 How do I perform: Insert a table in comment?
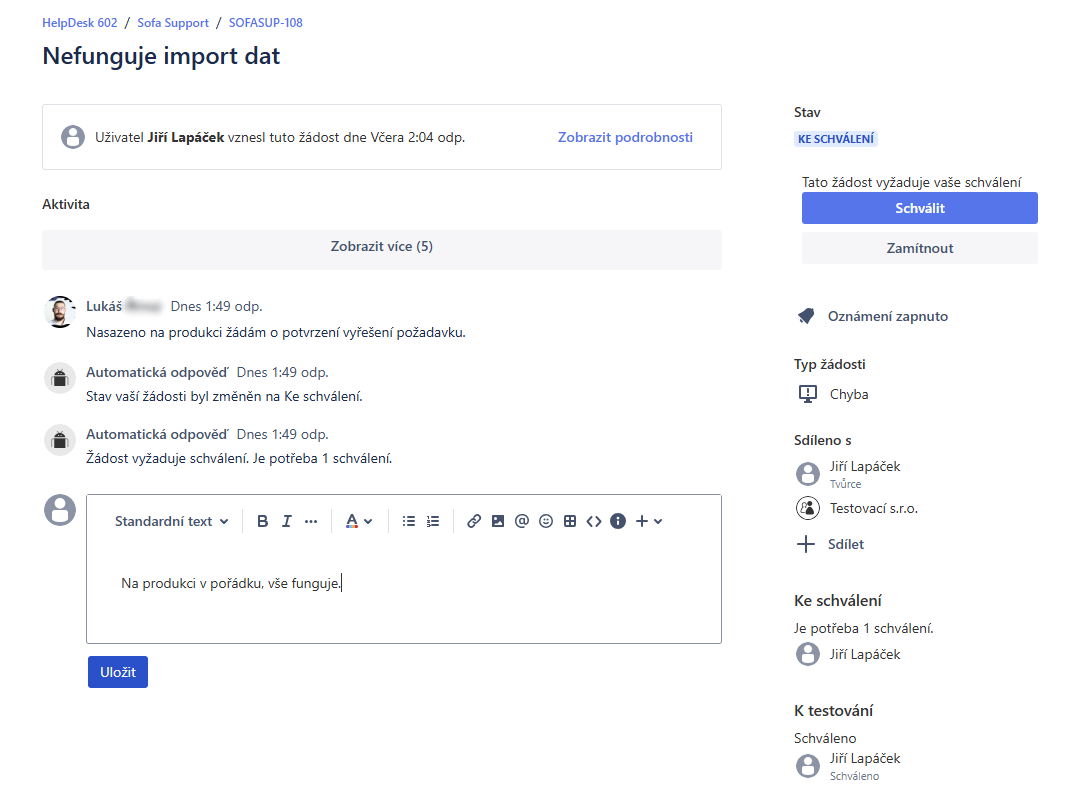[x=570, y=521]
